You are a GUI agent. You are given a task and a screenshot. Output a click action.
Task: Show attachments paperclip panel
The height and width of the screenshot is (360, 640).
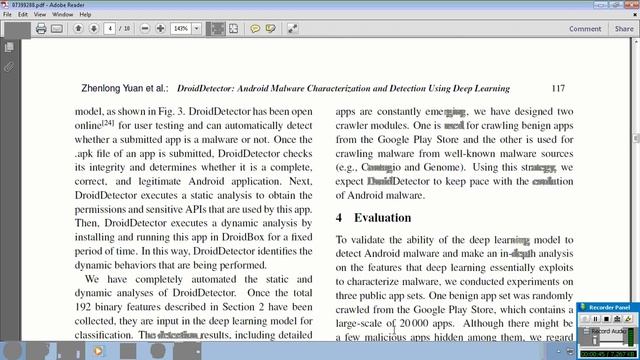[x=9, y=67]
